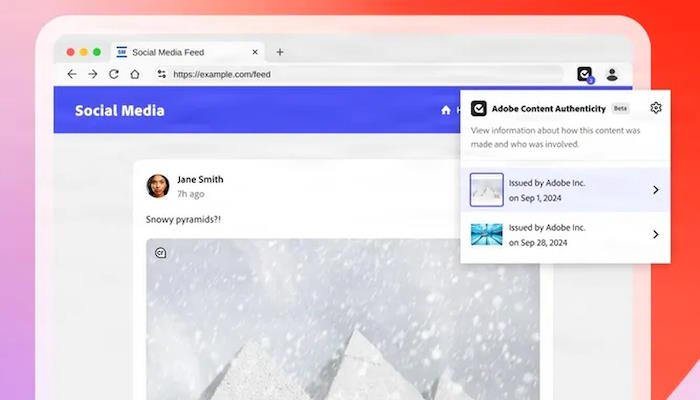Open Jane Smith's profile picture
The height and width of the screenshot is (400, 700).
coord(158,186)
